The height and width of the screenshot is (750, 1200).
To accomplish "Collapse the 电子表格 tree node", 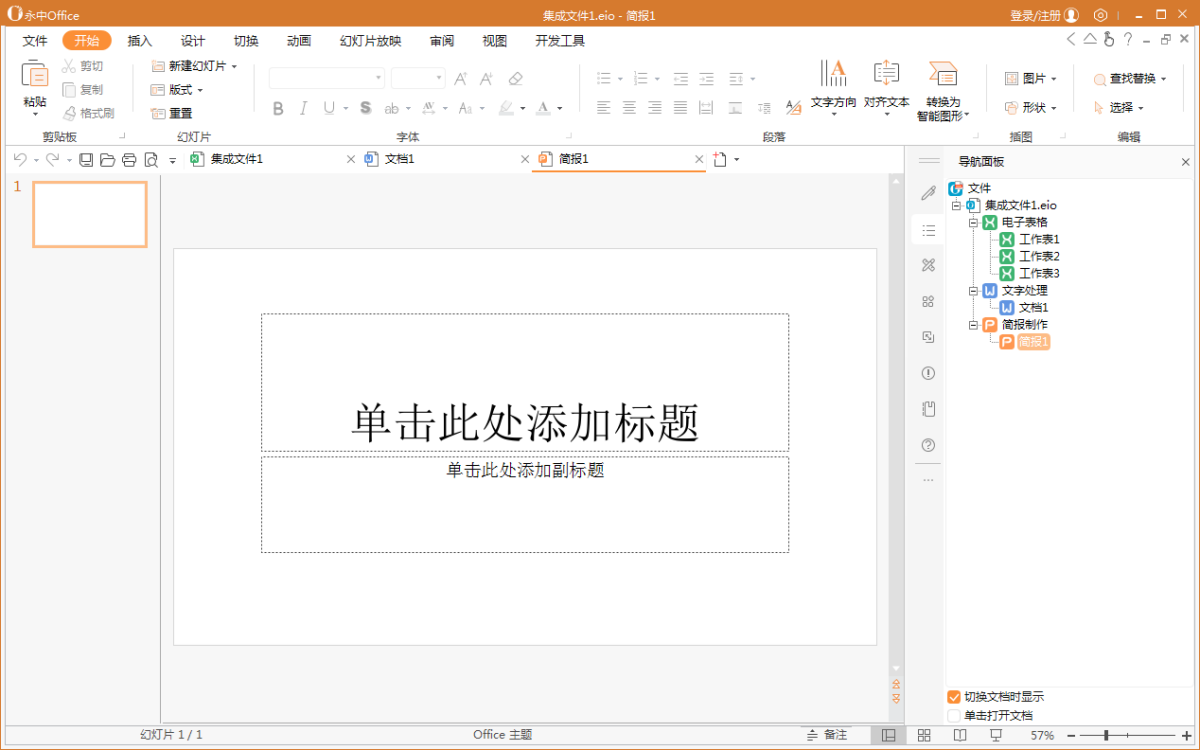I will (973, 222).
